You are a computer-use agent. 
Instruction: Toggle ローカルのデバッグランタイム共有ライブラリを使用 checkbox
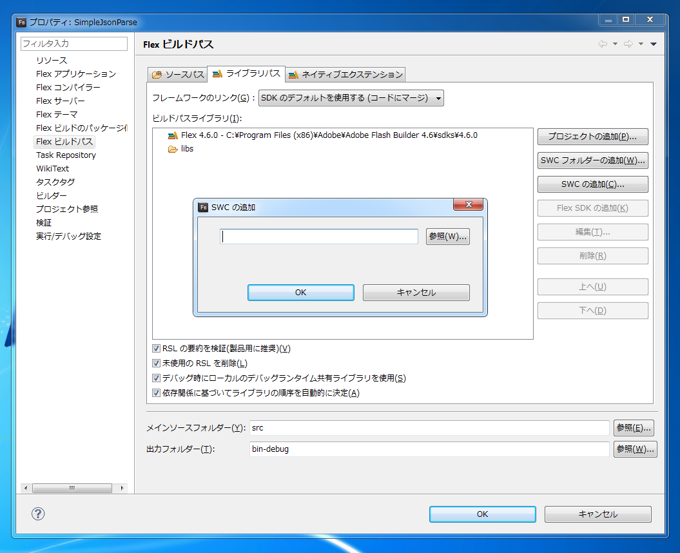pyautogui.click(x=156, y=378)
